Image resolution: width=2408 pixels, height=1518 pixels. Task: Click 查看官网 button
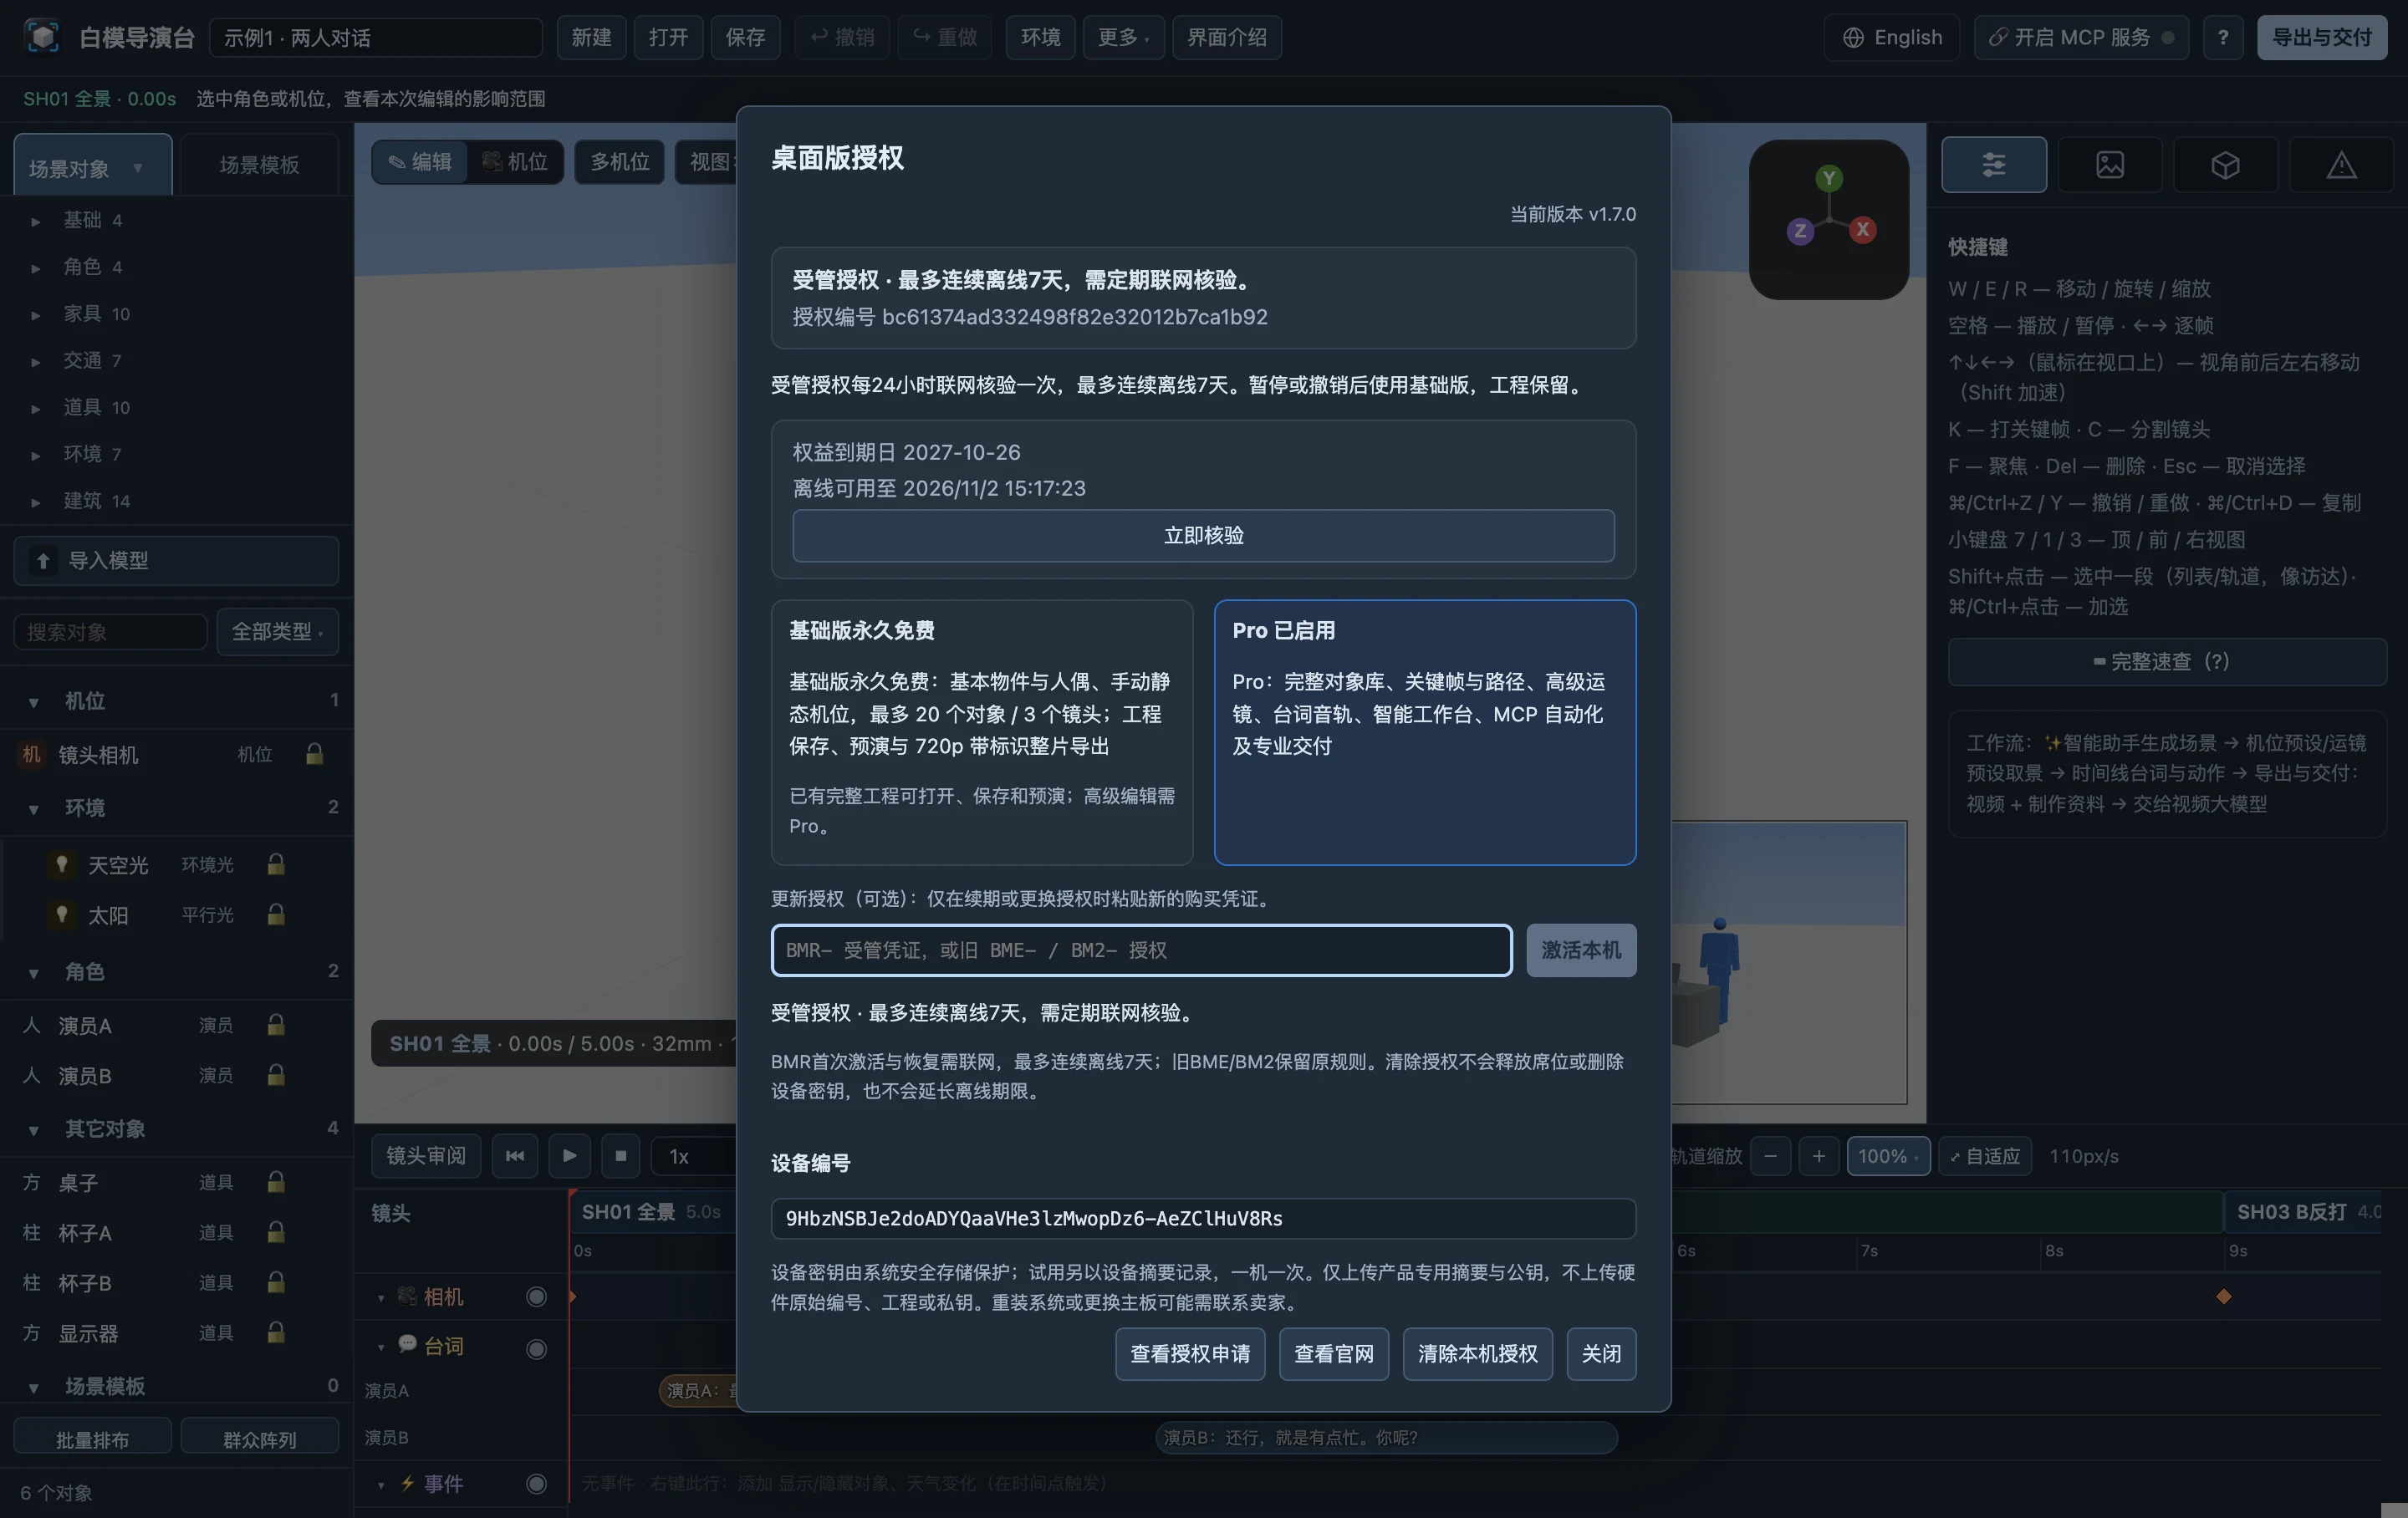(1334, 1354)
